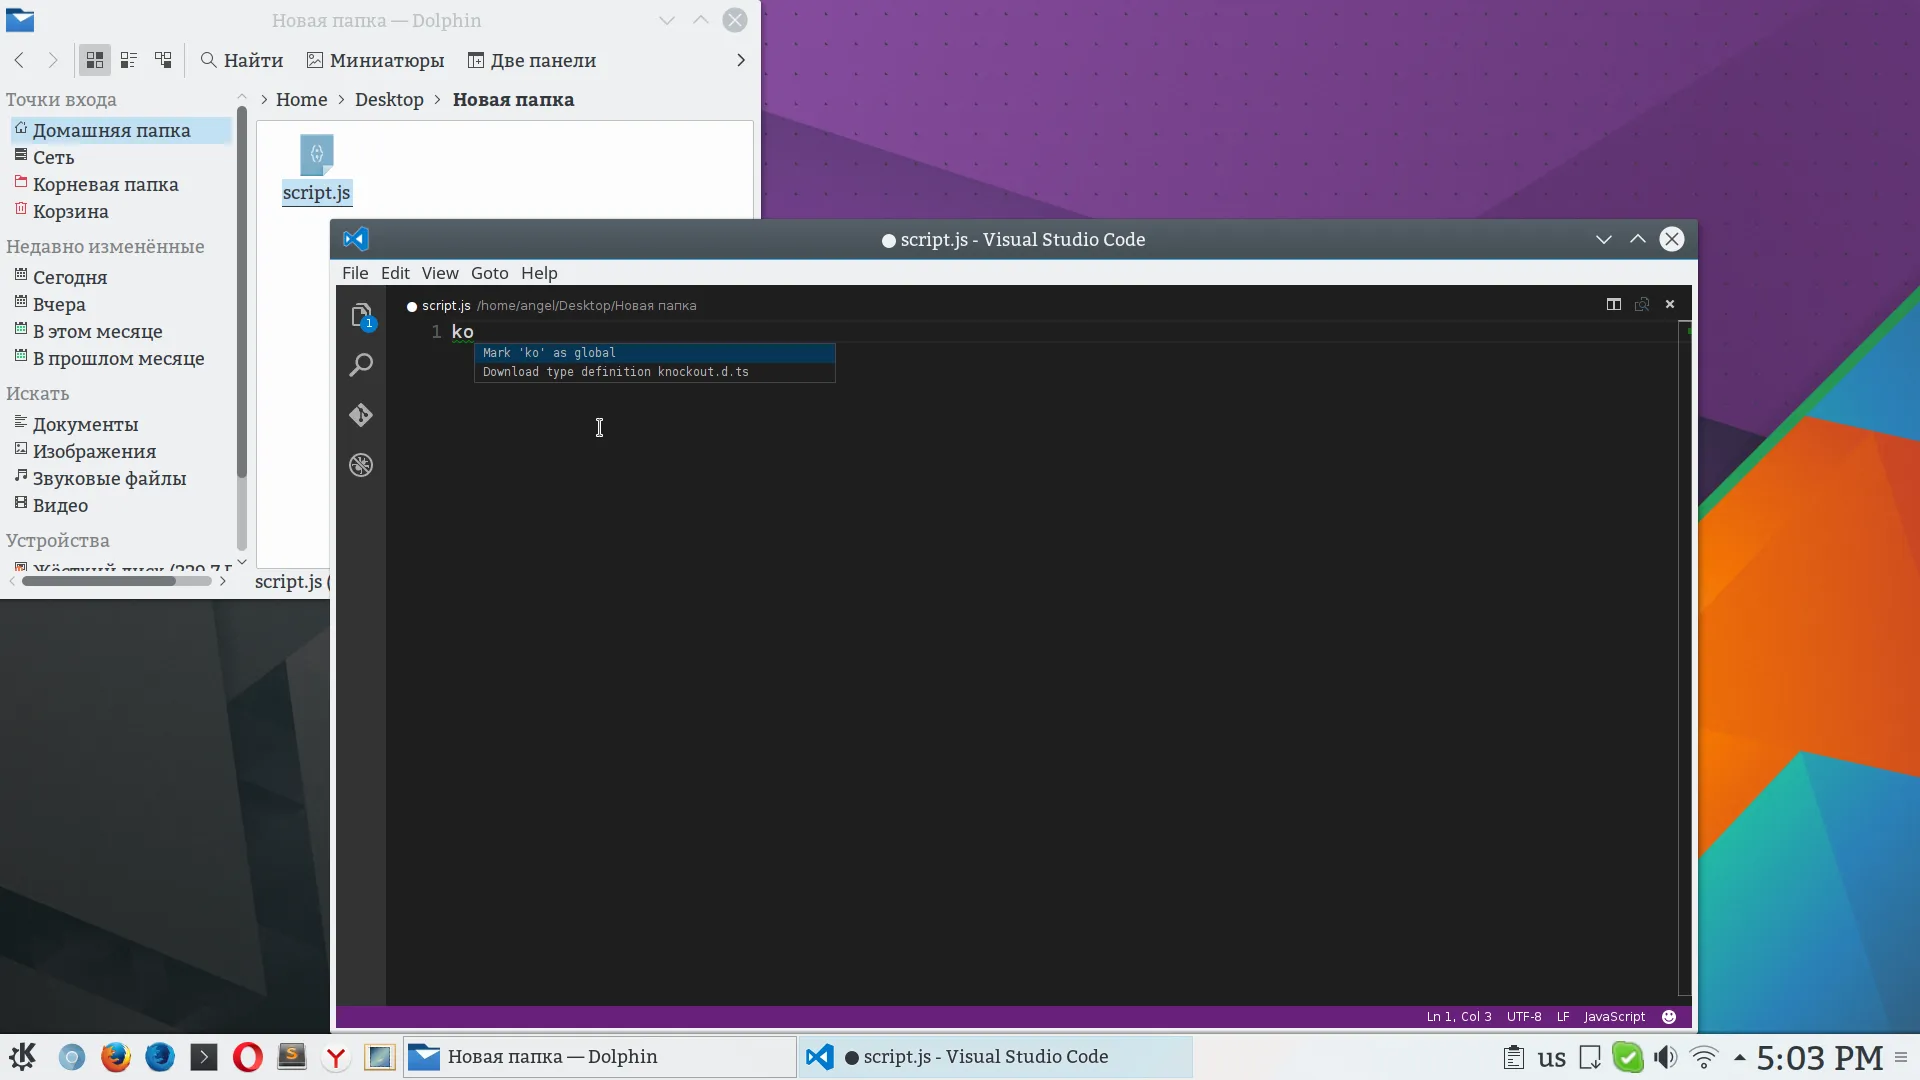This screenshot has width=1920, height=1080.
Task: Click Dolphin places panel horizontal scrollbar
Action: [100, 581]
